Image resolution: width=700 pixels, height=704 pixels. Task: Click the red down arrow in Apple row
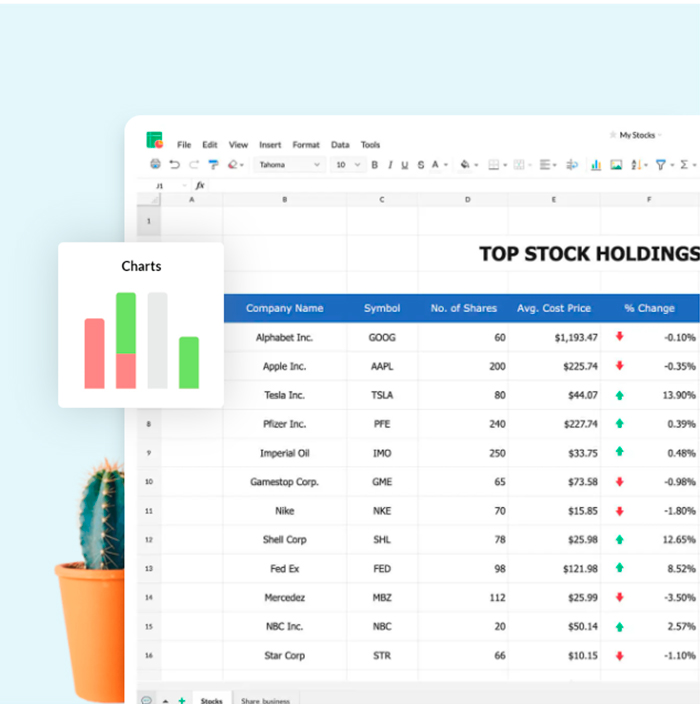point(620,366)
